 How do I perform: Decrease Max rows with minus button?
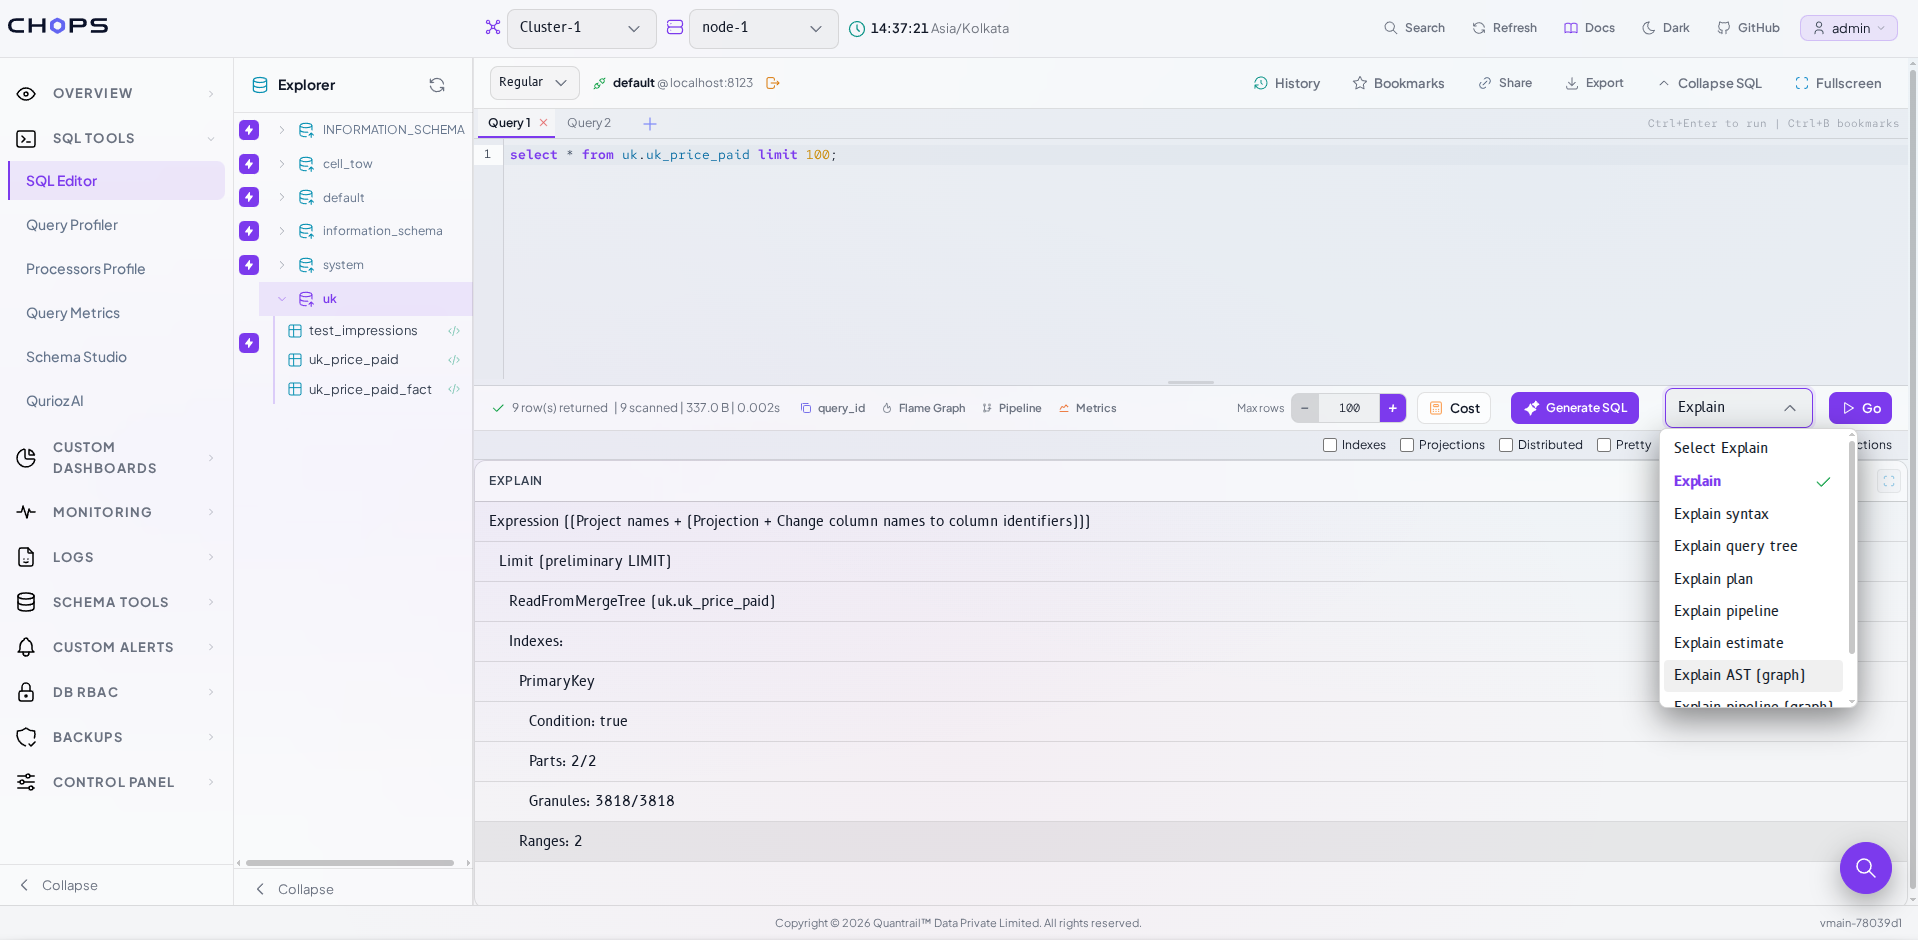[x=1305, y=408]
